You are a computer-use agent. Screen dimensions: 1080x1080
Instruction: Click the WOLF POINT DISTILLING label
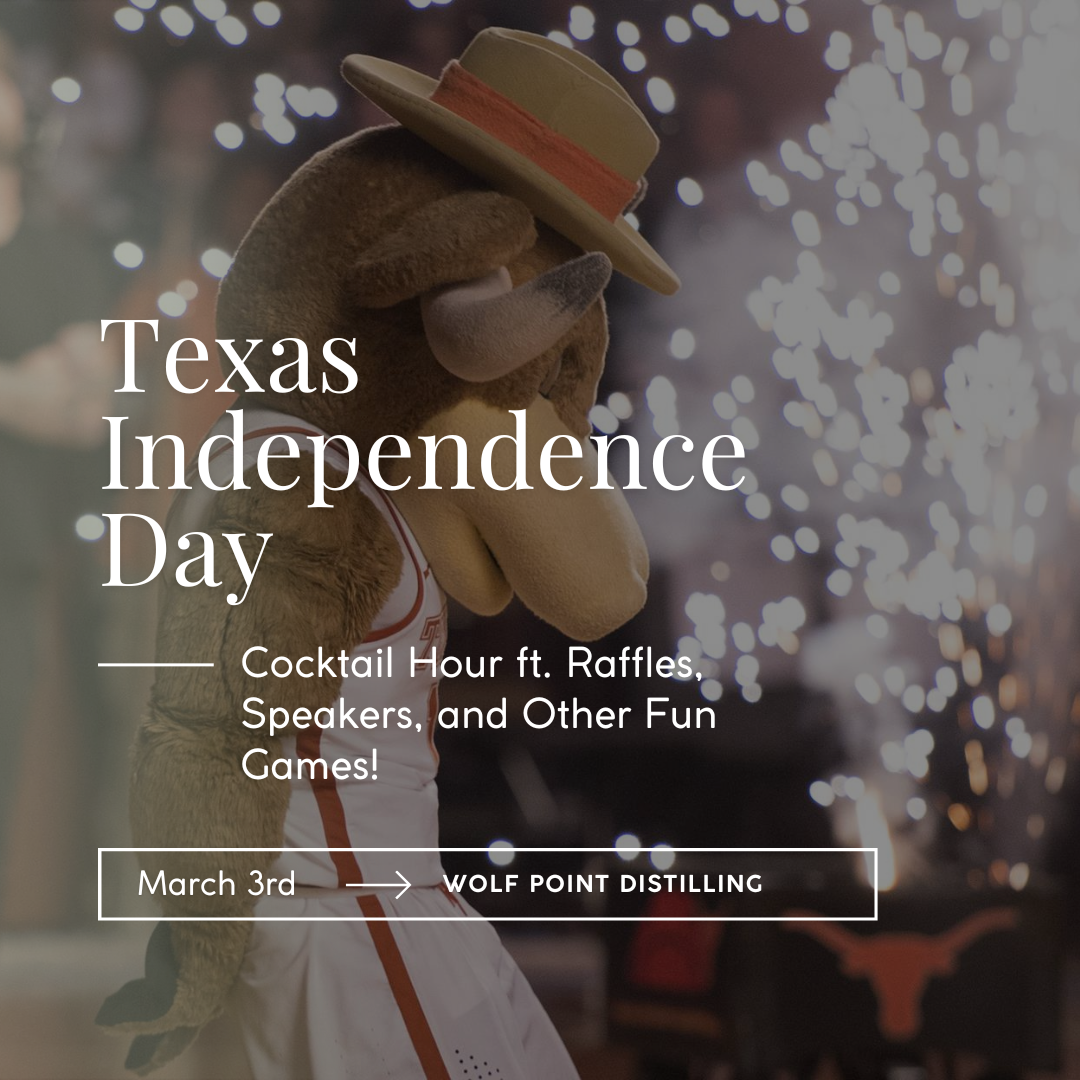603,884
